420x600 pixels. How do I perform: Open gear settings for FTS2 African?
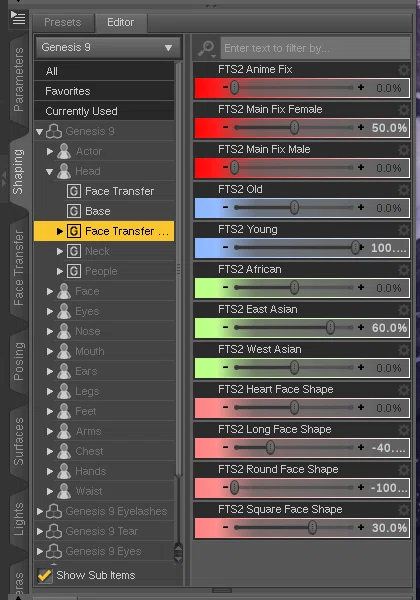pos(403,270)
